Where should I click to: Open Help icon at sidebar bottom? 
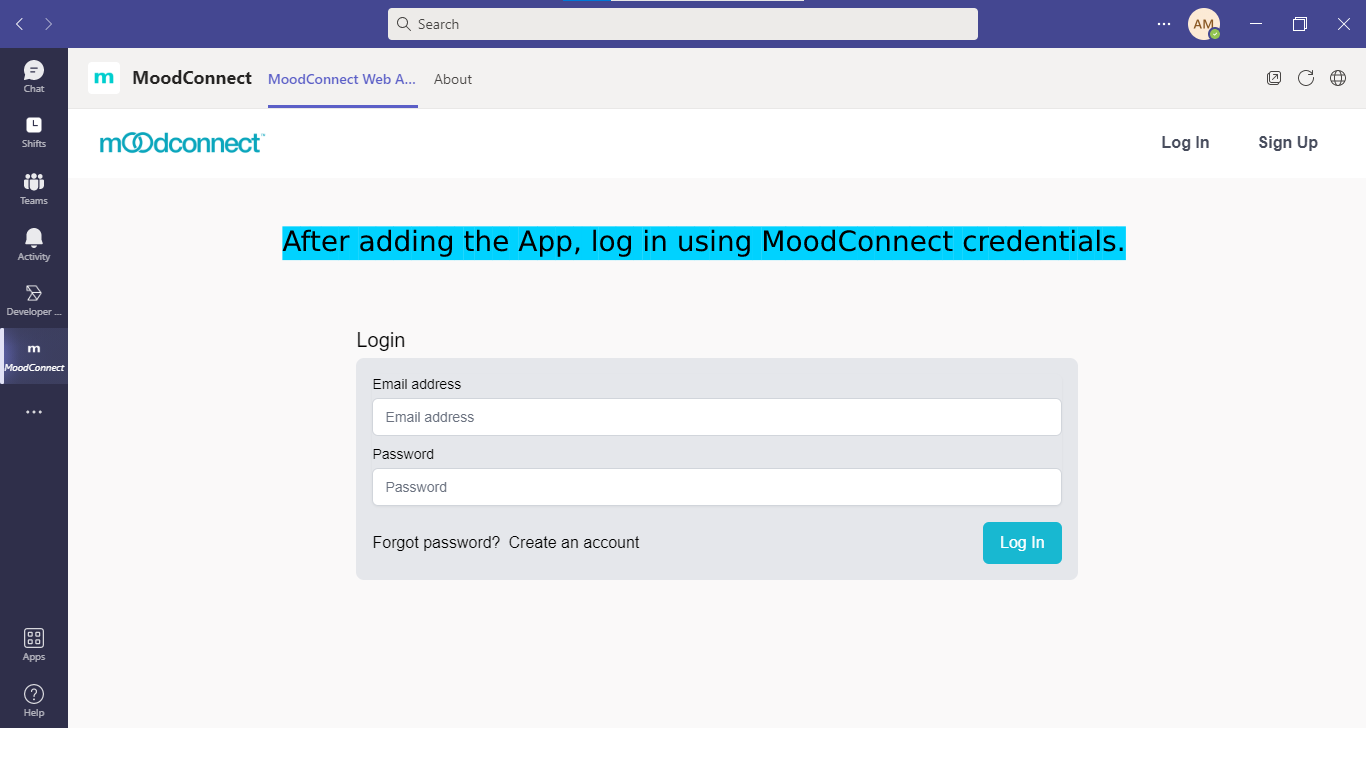pyautogui.click(x=34, y=700)
